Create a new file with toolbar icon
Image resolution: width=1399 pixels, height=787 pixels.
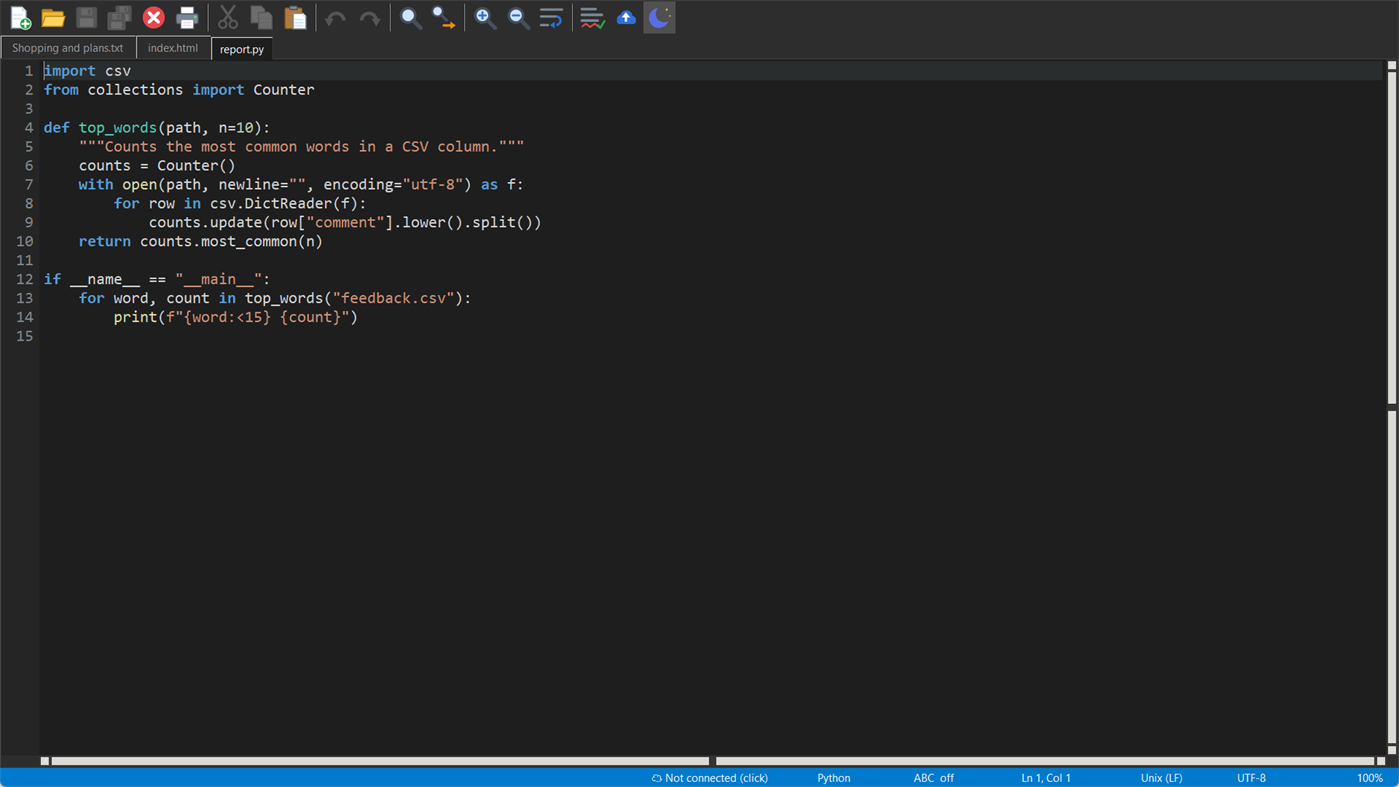pos(20,18)
